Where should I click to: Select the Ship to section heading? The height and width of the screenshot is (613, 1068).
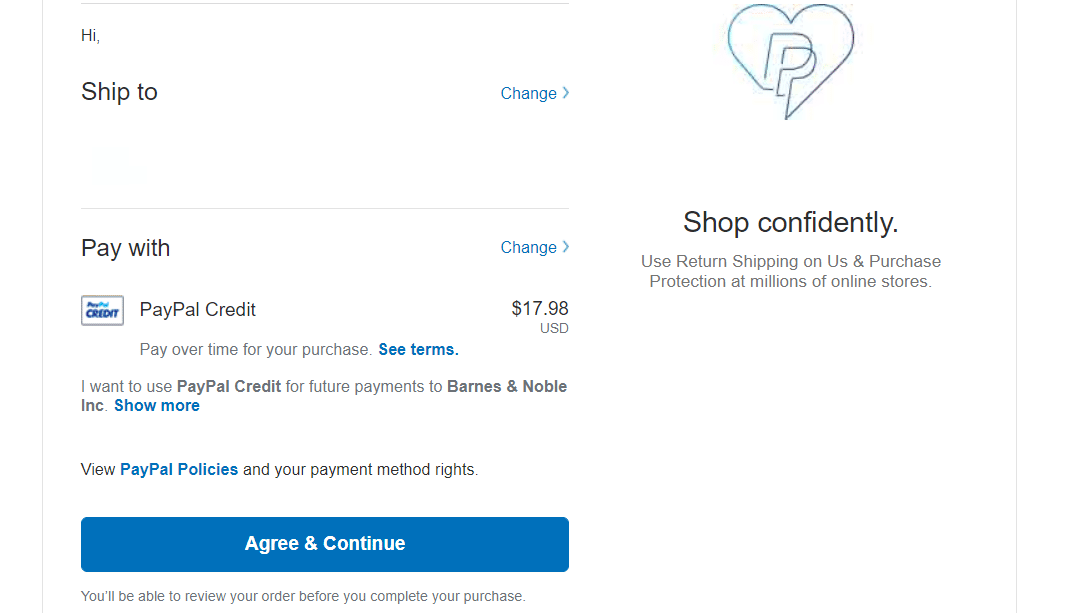point(119,91)
